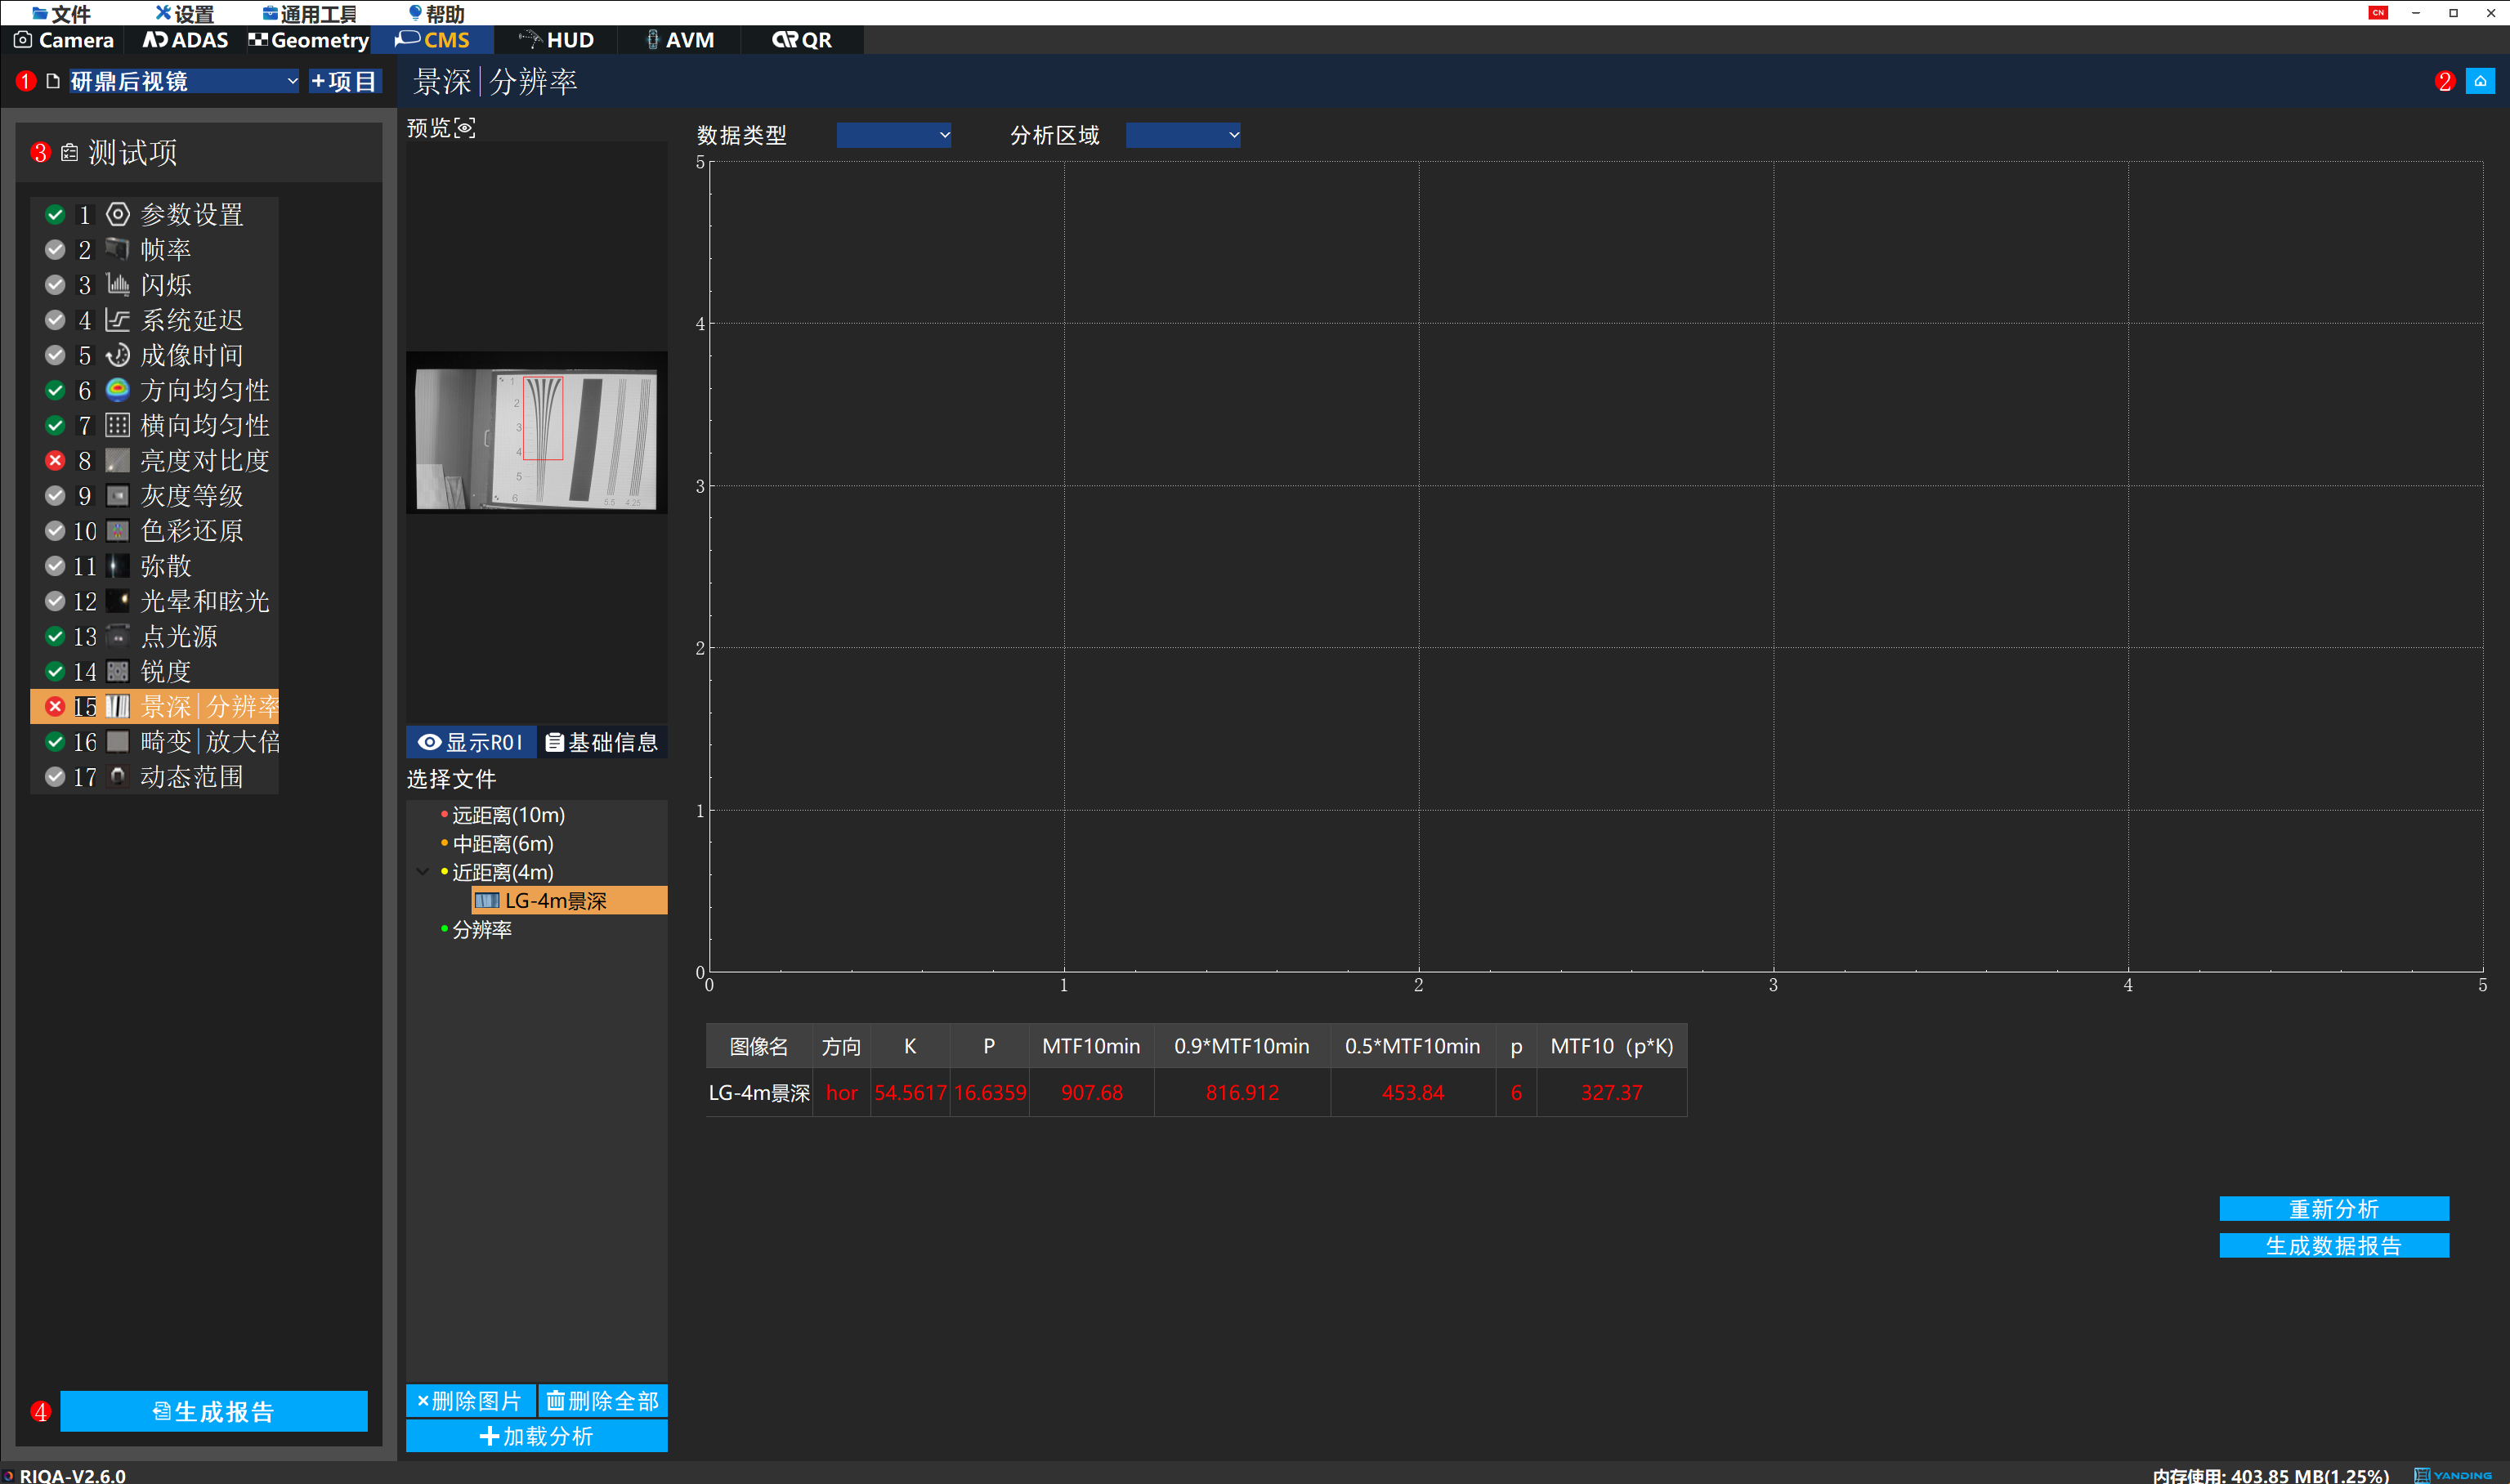Open the 研鼎后视镜 project dropdown

click(x=183, y=81)
